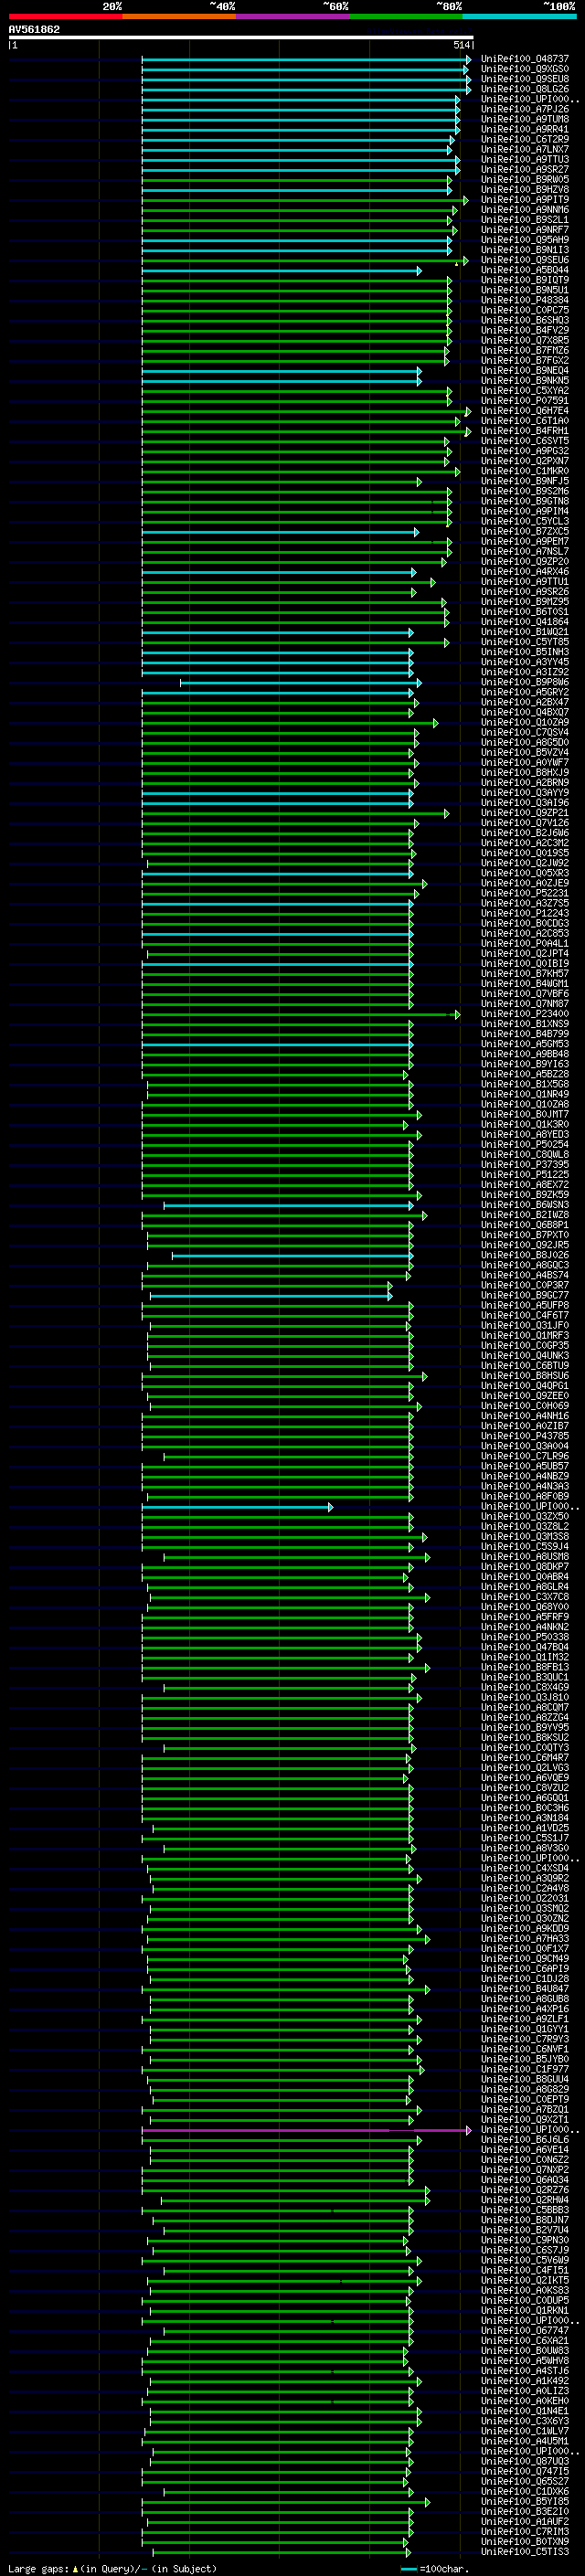The image size is (585, 2576).
Task: Select label UniRef100_A9NRF7
Action: [x=525, y=230]
